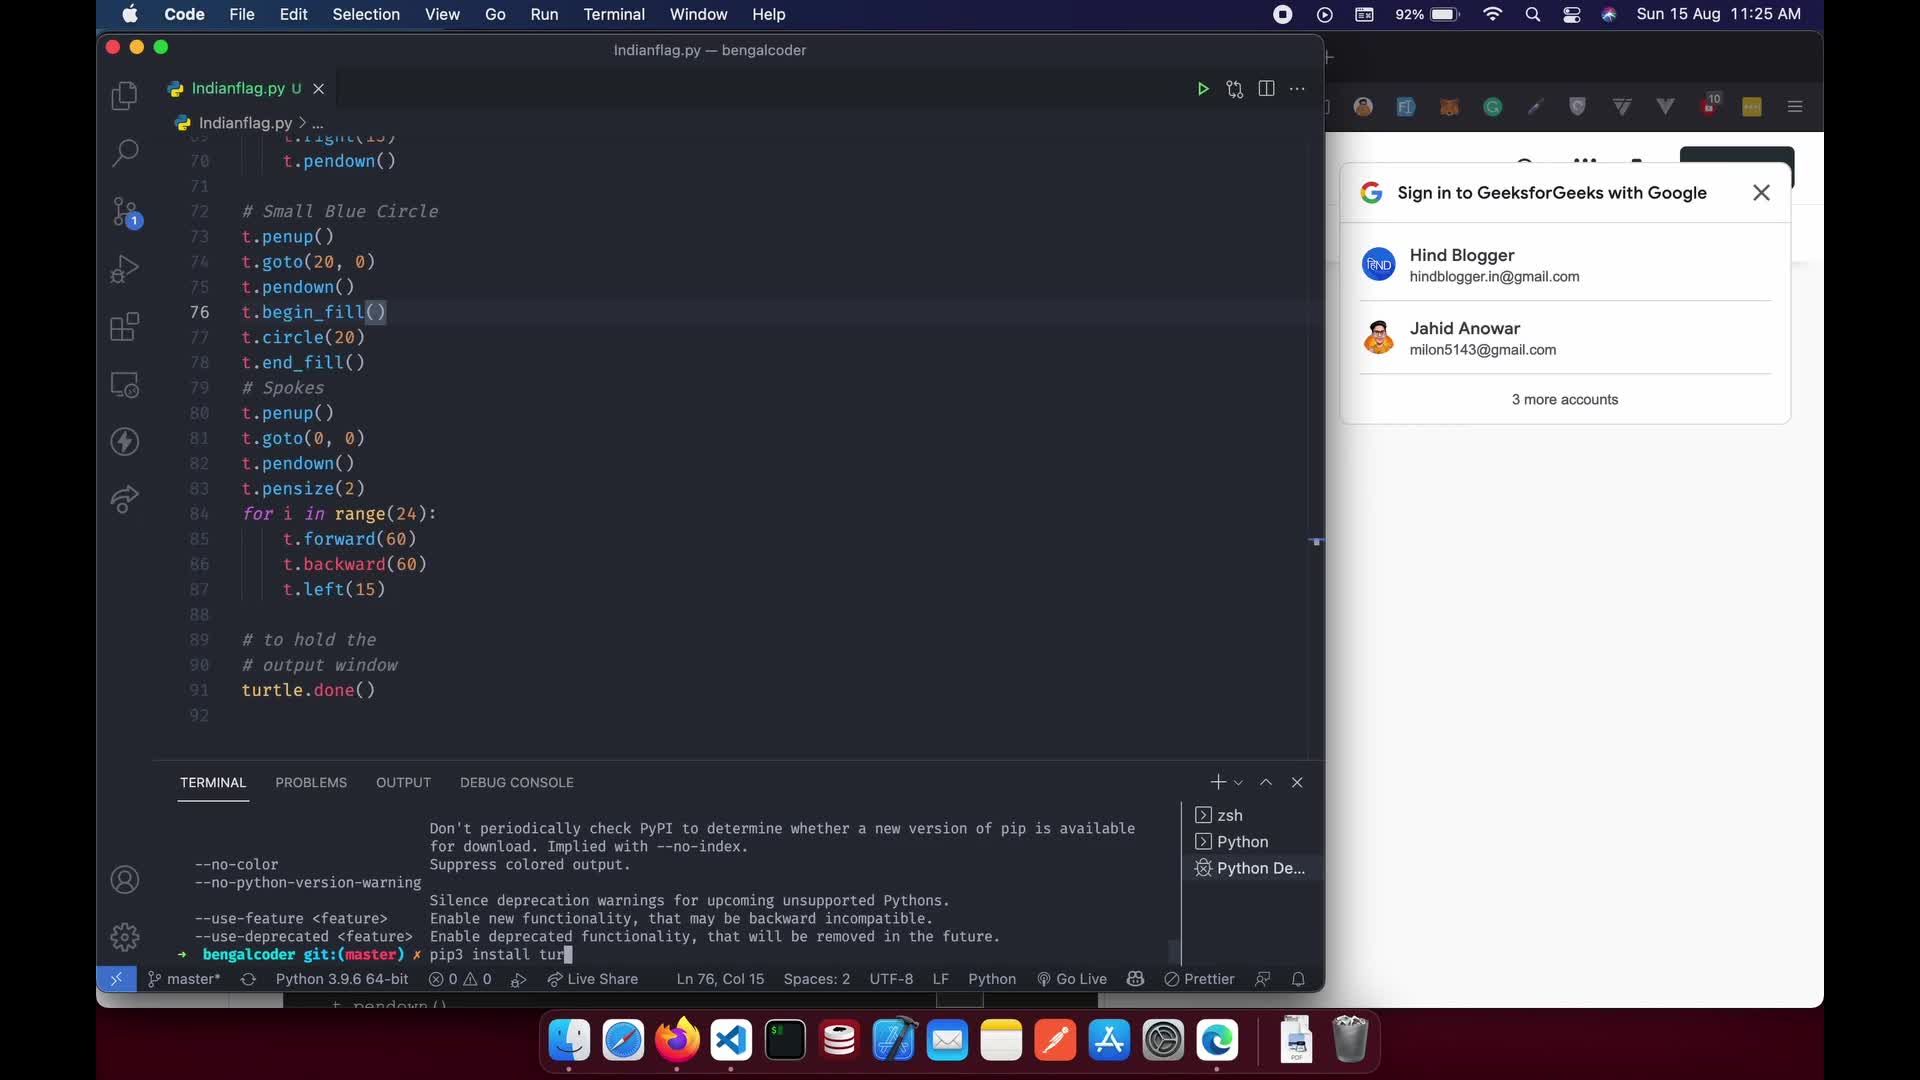Click the feedback icon in status bar
The image size is (1920, 1080).
(x=1263, y=979)
